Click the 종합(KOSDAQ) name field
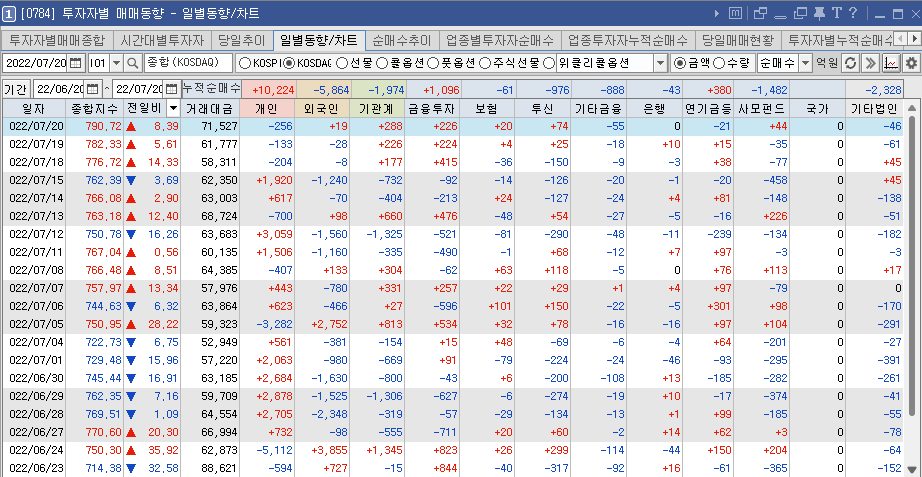 click(x=188, y=62)
